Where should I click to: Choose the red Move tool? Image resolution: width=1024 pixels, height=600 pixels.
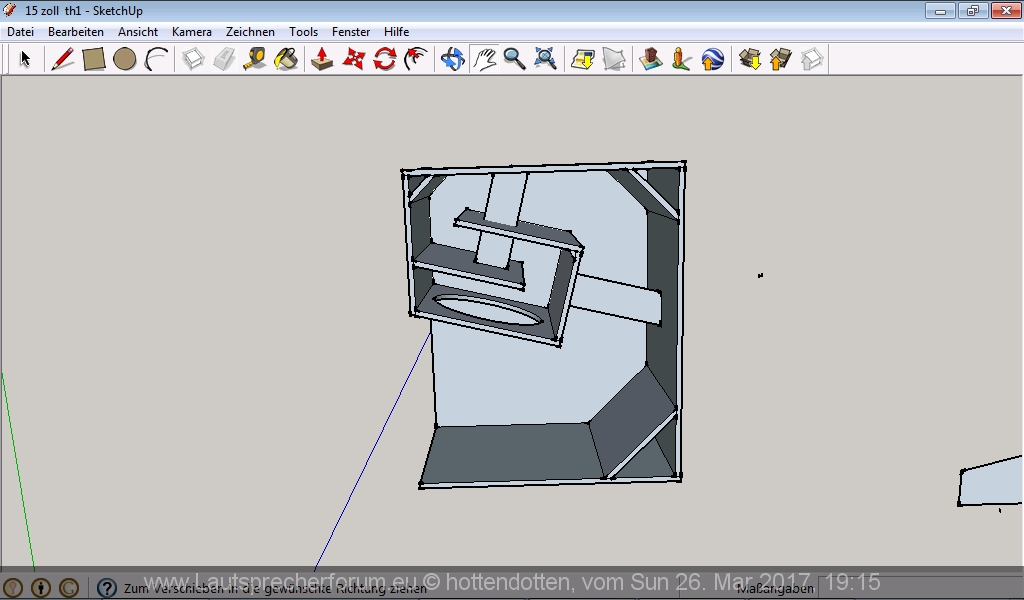coord(354,59)
